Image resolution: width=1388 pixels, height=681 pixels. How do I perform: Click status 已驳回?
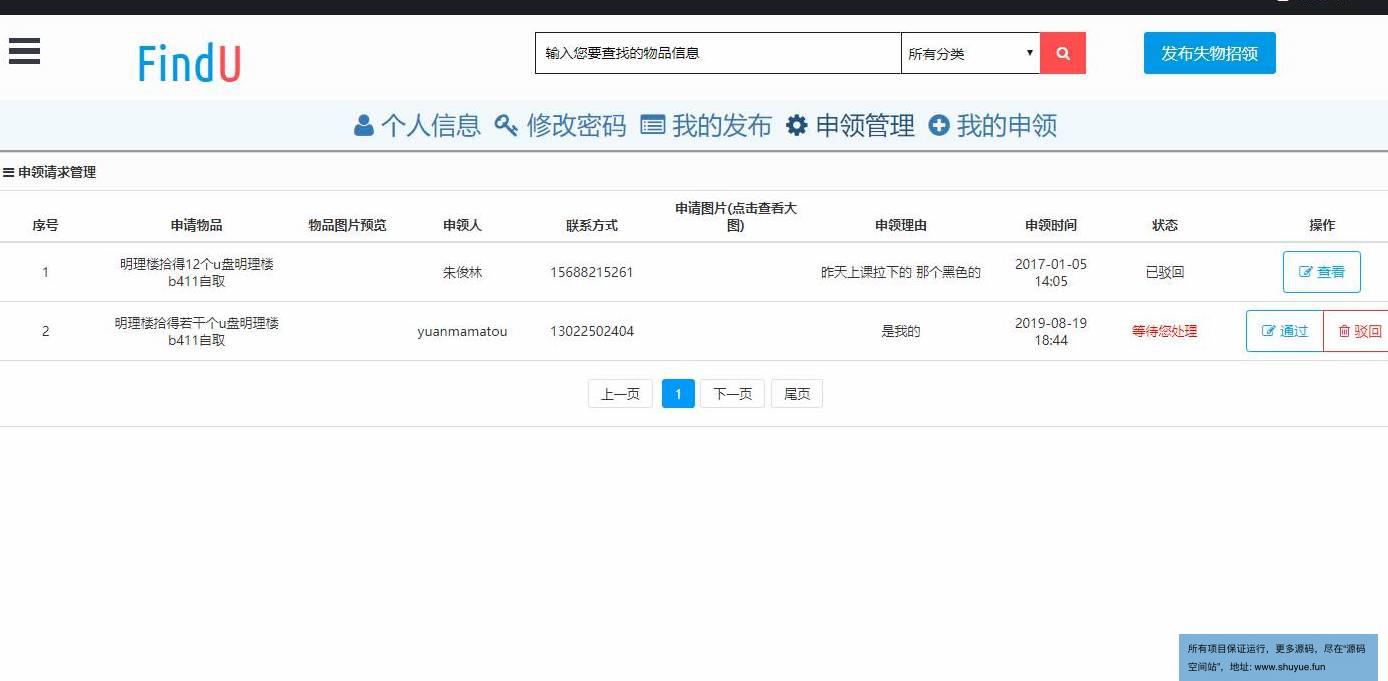(x=1165, y=272)
